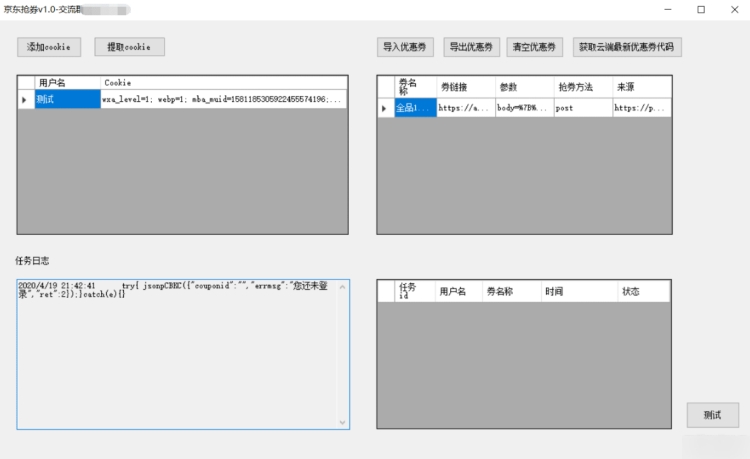Select the 全品 coupon name cell
The height and width of the screenshot is (459, 750).
click(x=415, y=108)
